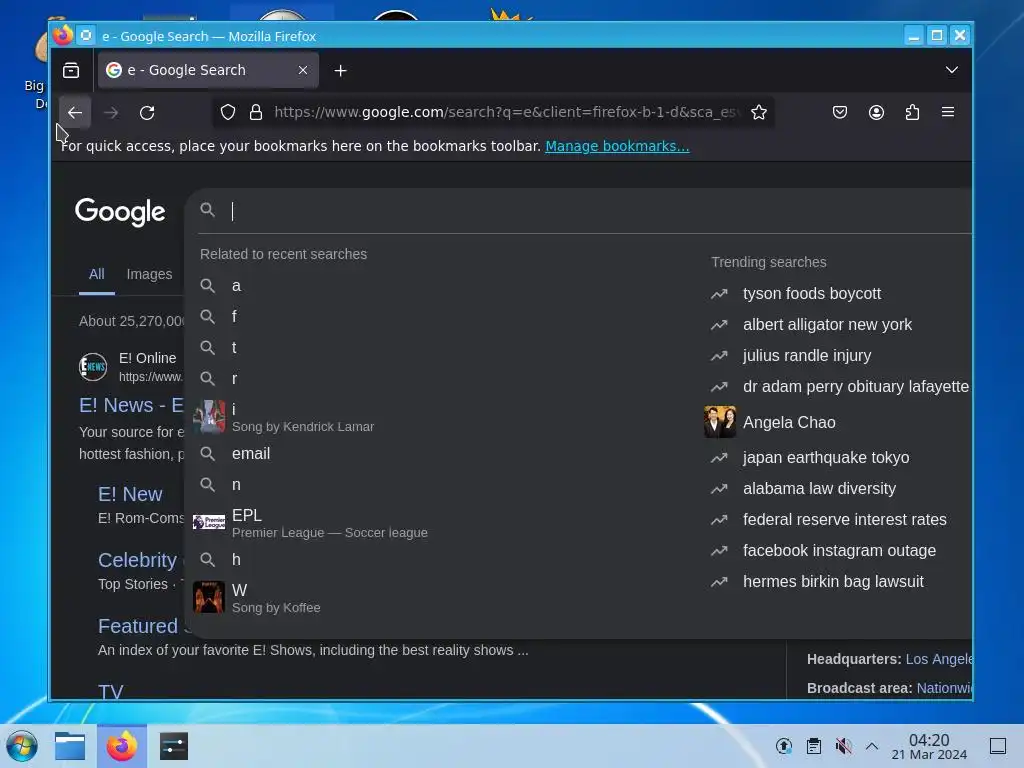Open the TV sitelink
This screenshot has height=768, width=1024.
(110, 692)
